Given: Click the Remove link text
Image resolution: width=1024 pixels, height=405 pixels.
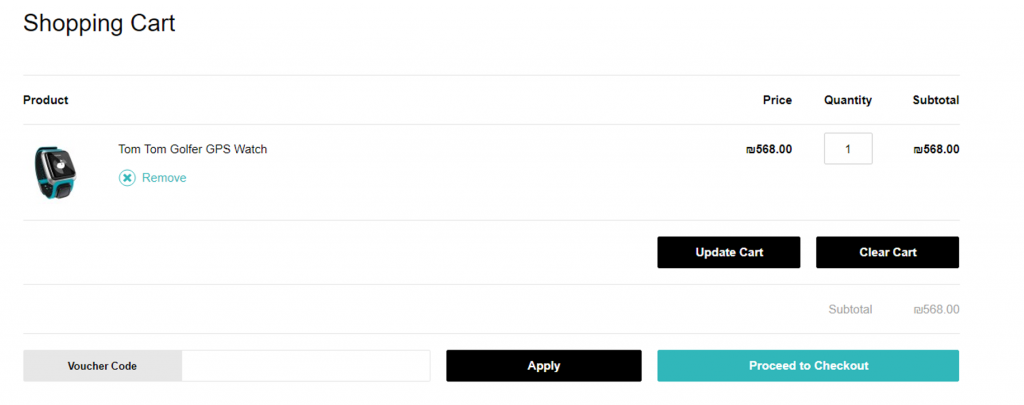Looking at the screenshot, I should pos(164,178).
